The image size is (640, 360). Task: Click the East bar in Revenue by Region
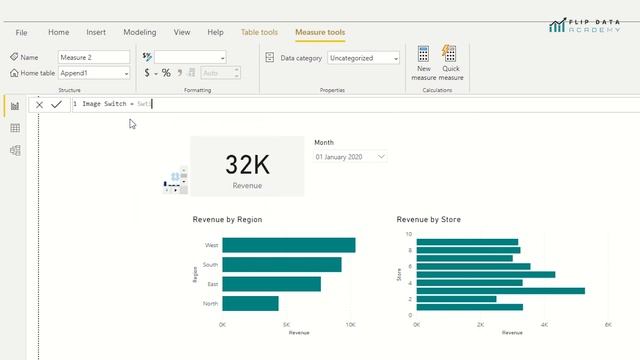pos(271,284)
